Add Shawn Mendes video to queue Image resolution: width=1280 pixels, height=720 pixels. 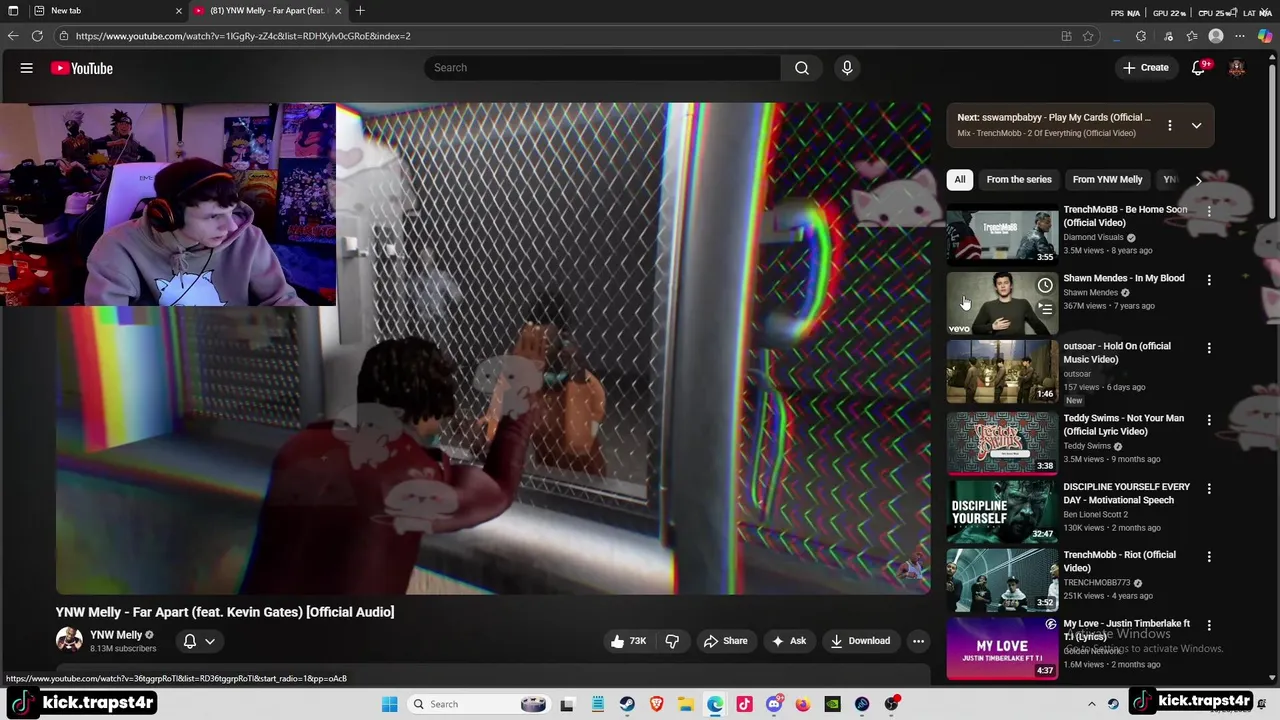(x=1045, y=309)
